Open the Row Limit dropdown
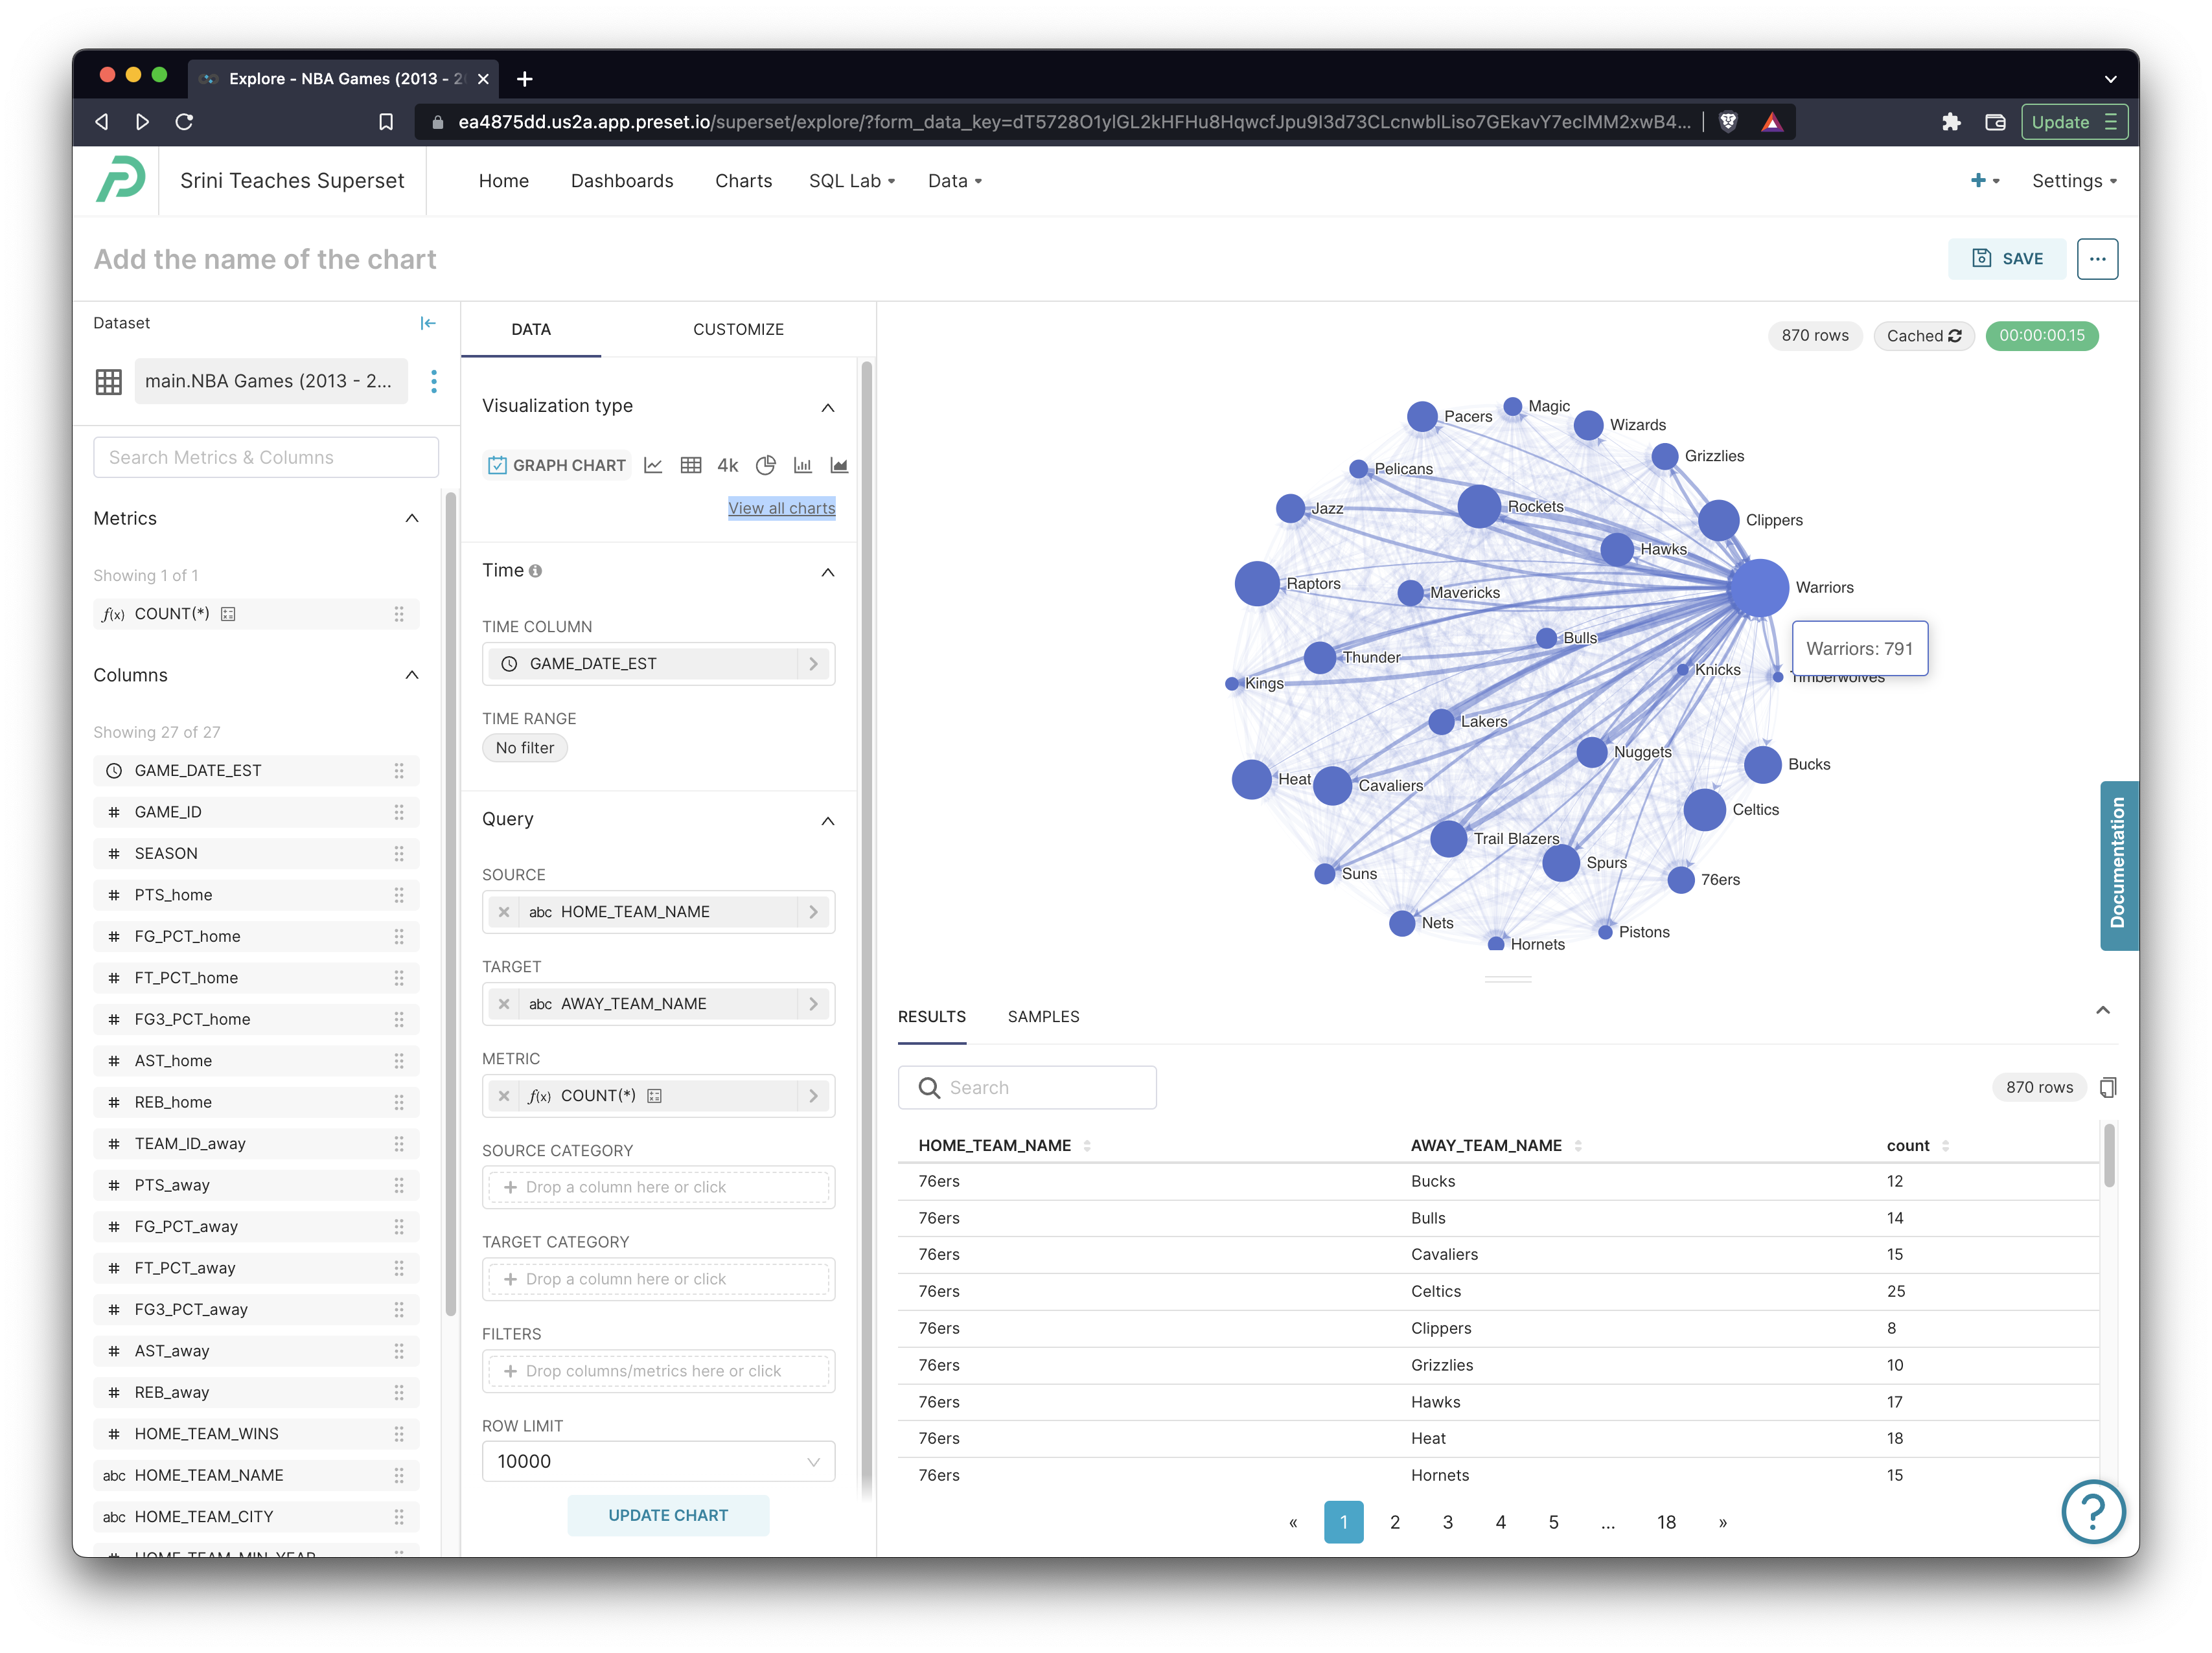 coord(658,1461)
